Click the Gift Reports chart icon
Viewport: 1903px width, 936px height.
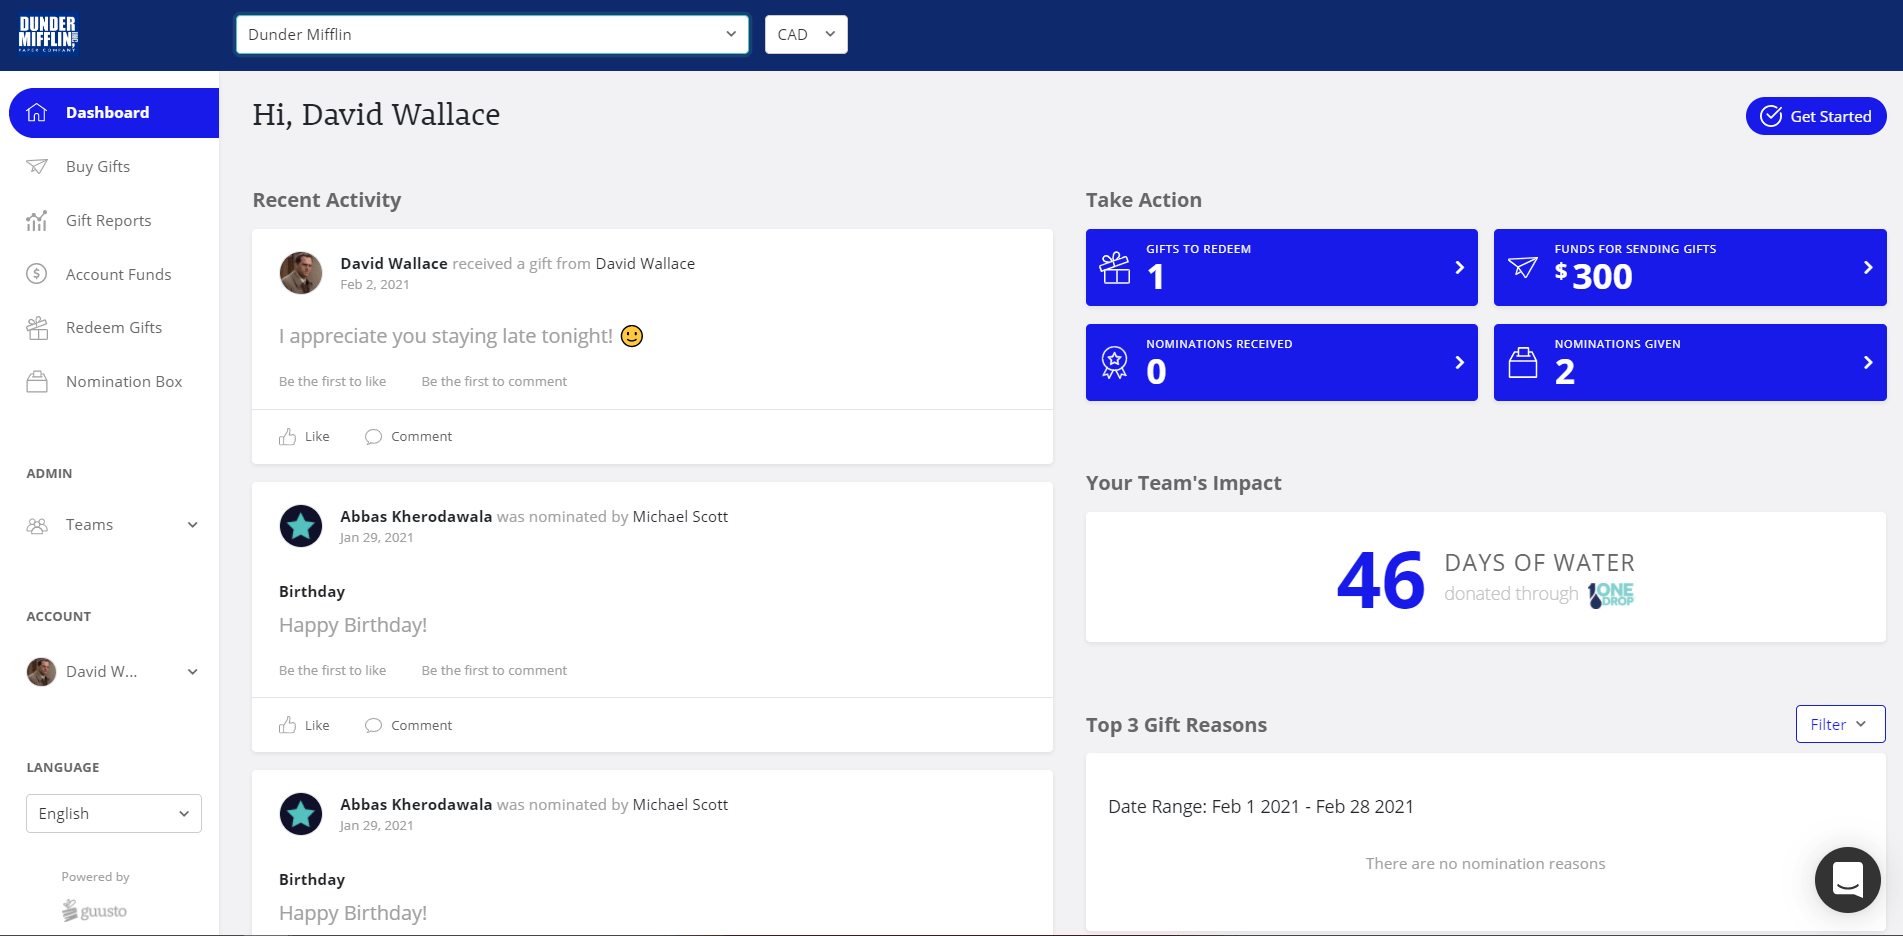pyautogui.click(x=37, y=221)
